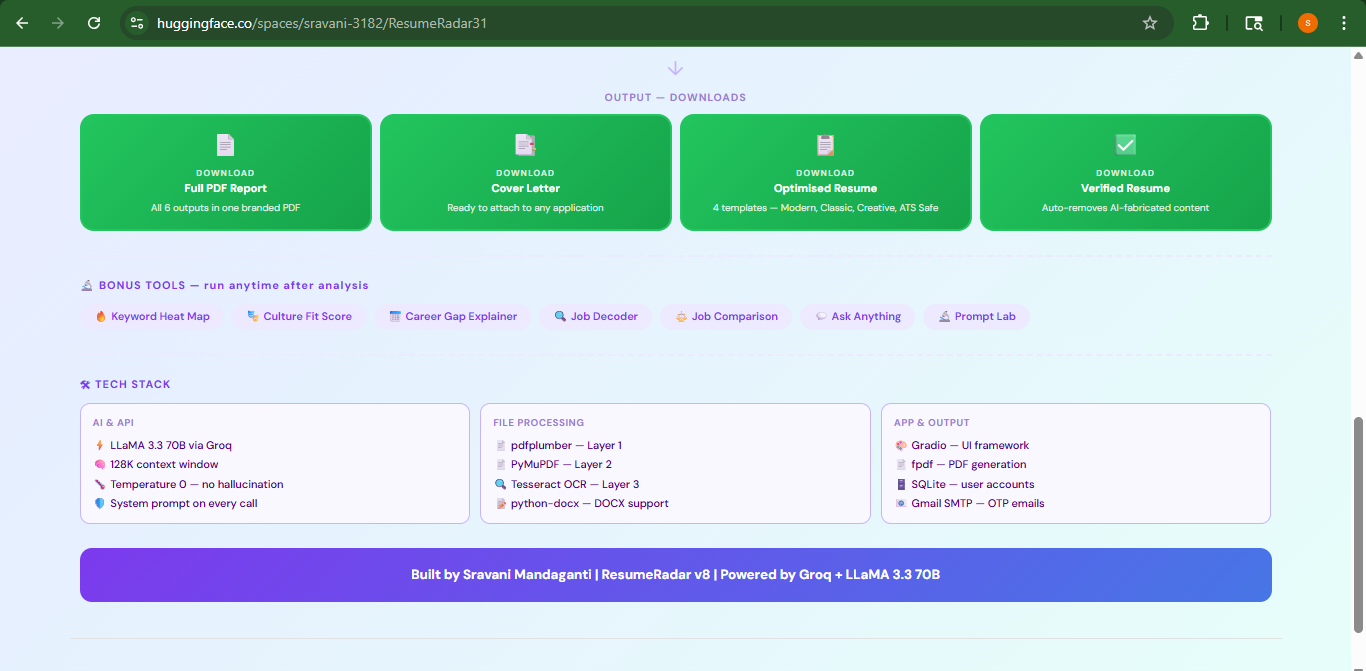Click the 'FILE PROCESSING' card heading
The image size is (1366, 671).
tap(539, 423)
